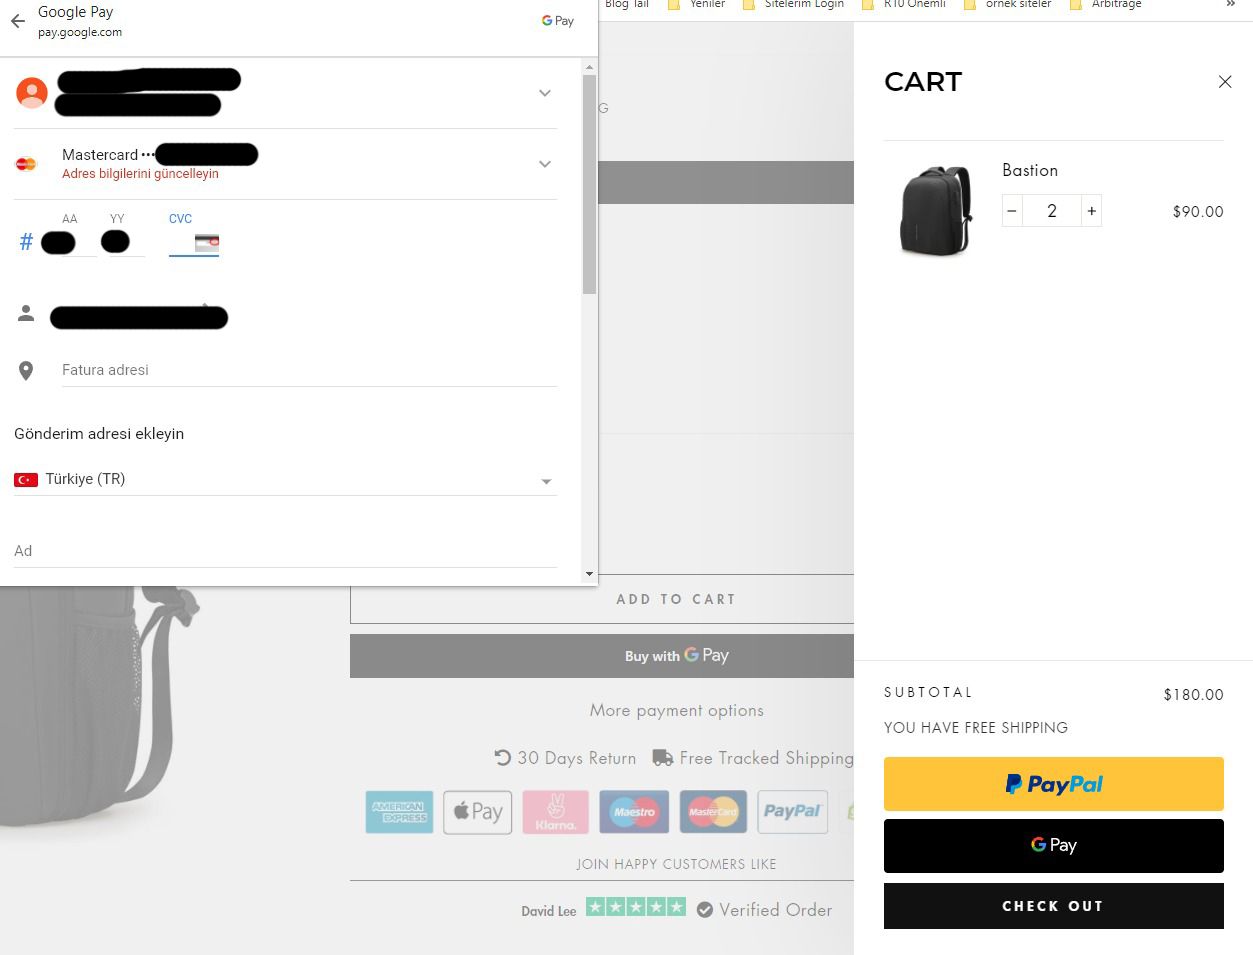Click the cardholder person icon
Image resolution: width=1253 pixels, height=955 pixels.
26,314
